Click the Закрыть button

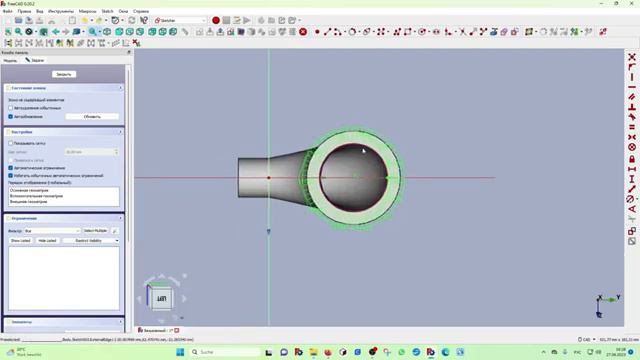coord(64,74)
